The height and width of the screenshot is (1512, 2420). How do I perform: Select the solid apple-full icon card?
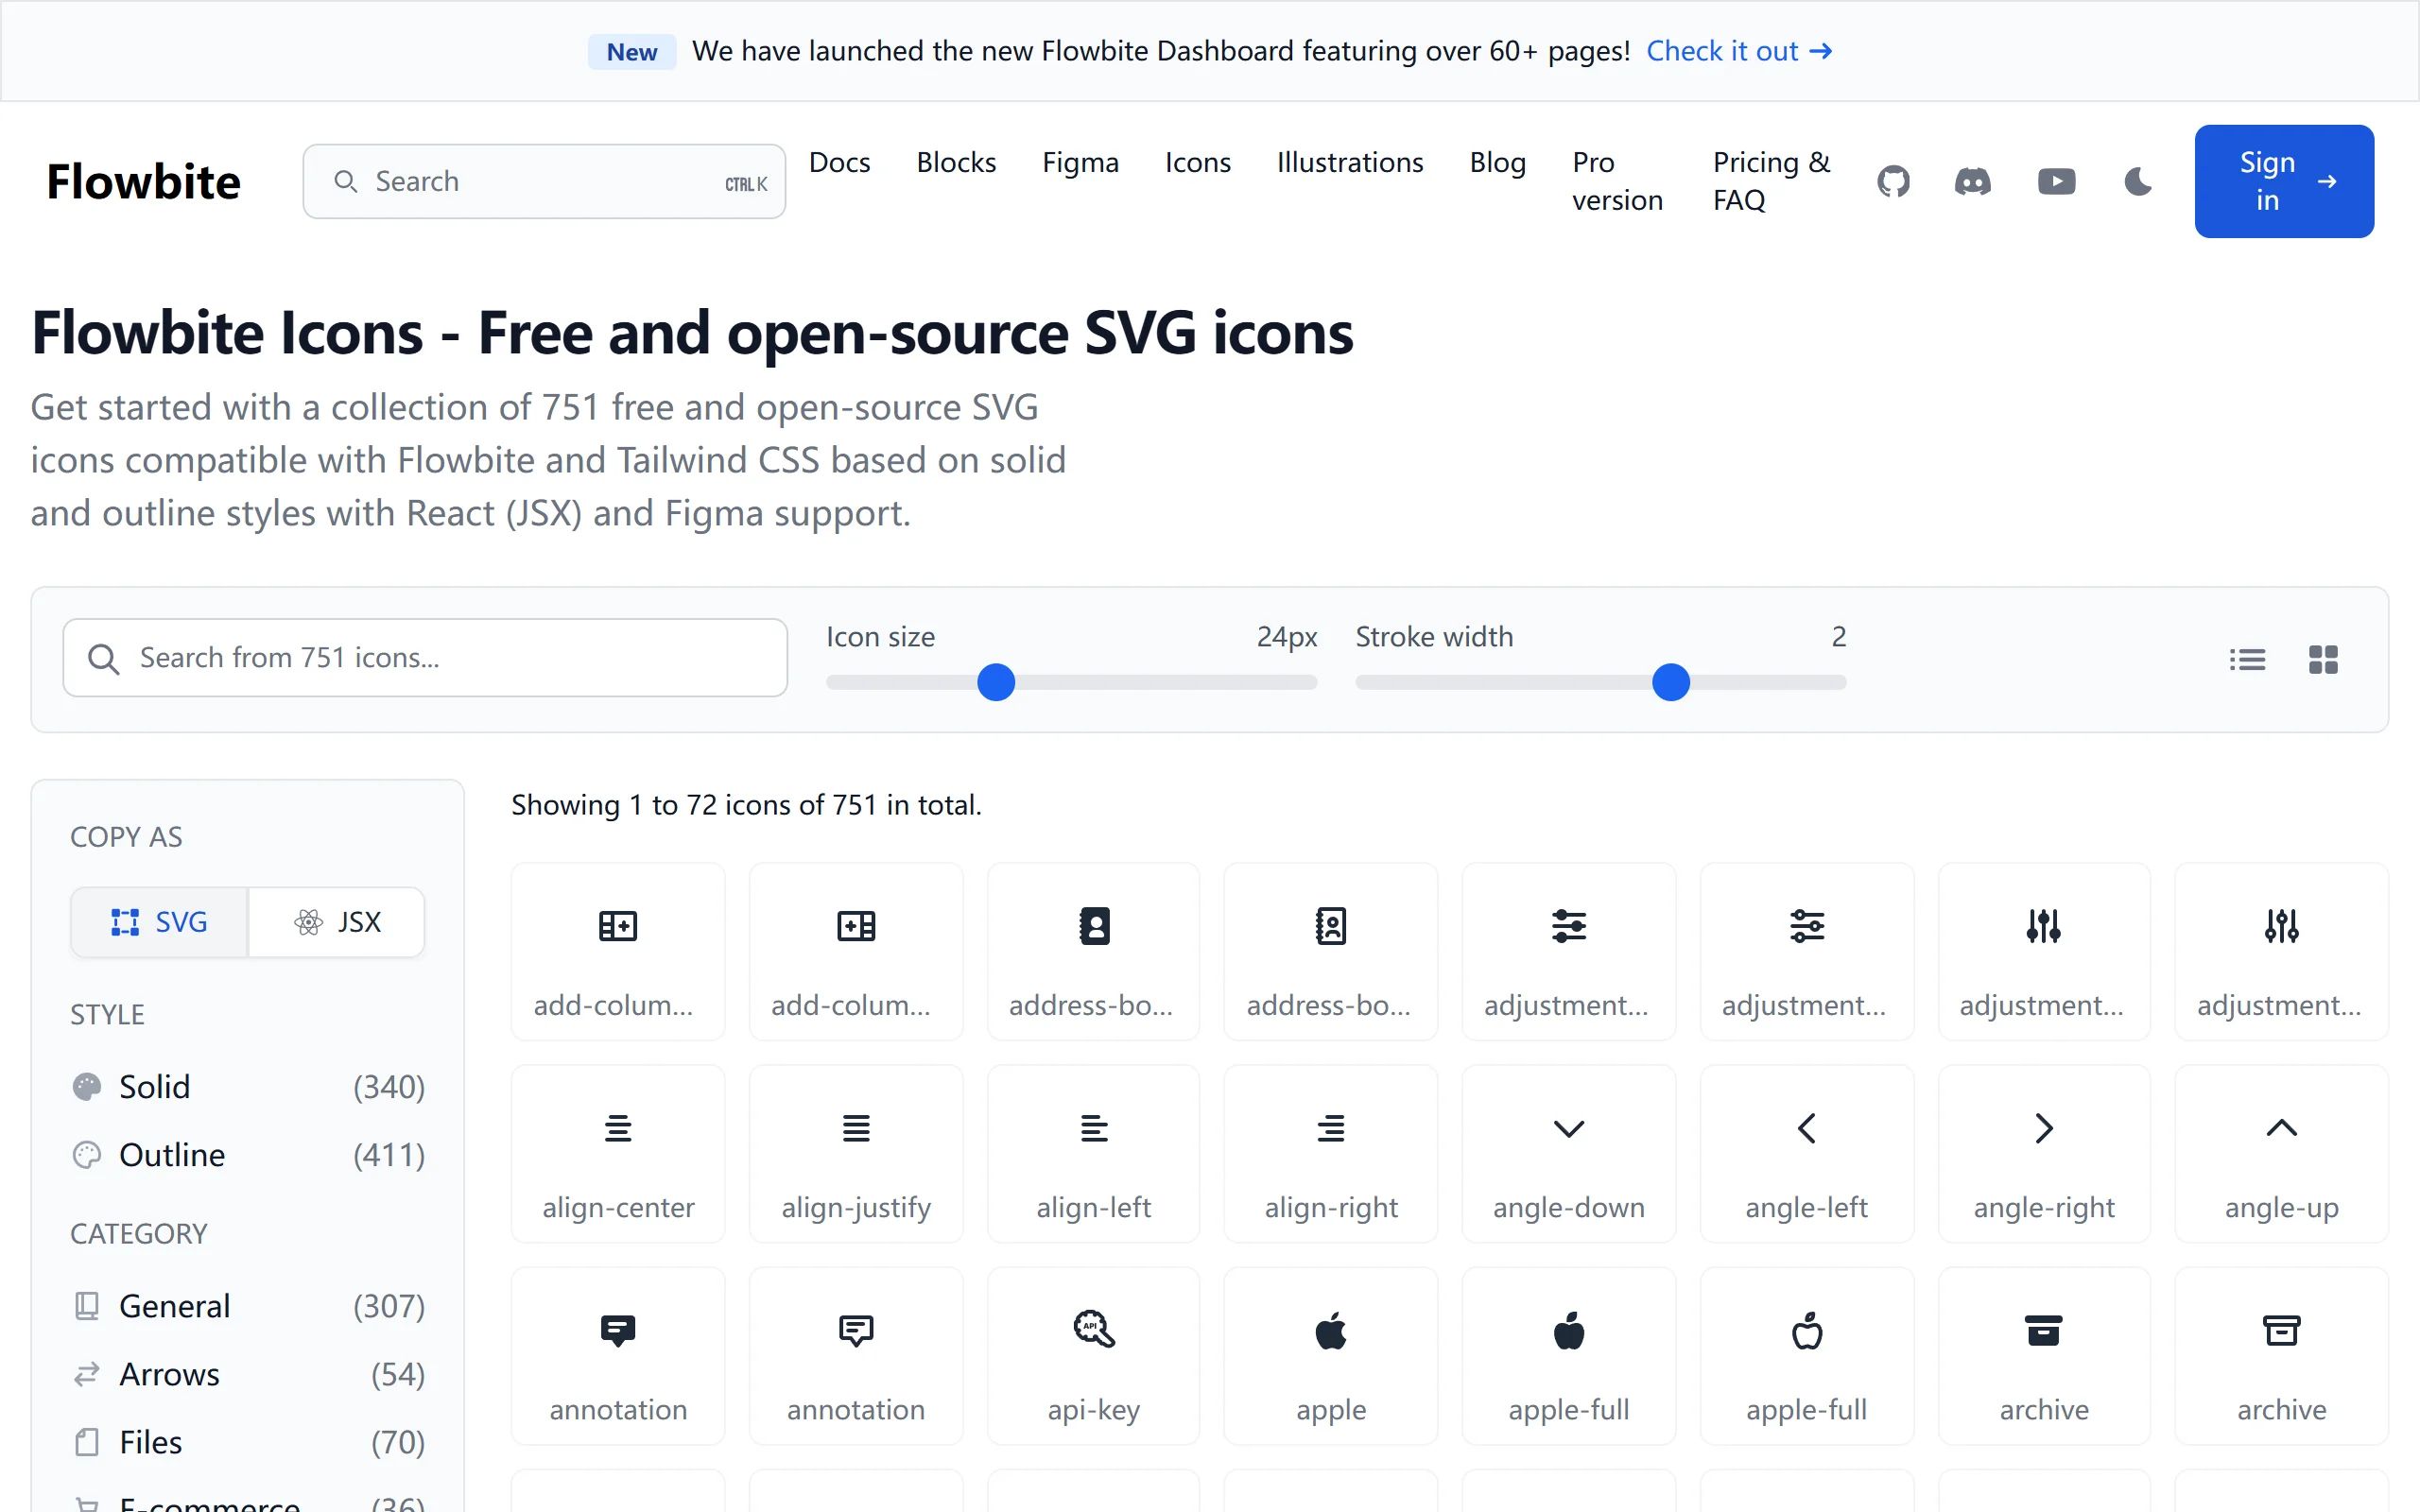(1569, 1356)
